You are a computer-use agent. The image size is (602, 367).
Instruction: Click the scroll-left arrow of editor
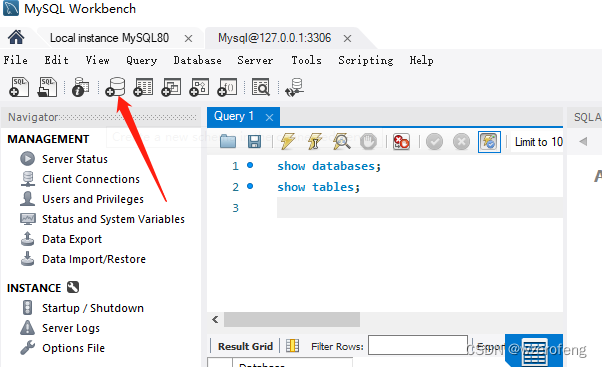215,319
